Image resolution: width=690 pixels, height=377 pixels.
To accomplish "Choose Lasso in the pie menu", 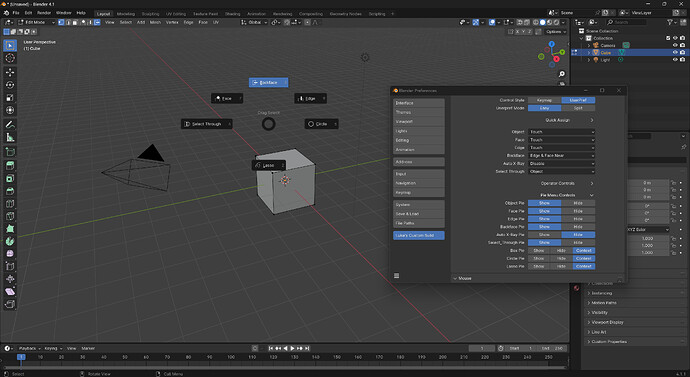I will [x=268, y=165].
